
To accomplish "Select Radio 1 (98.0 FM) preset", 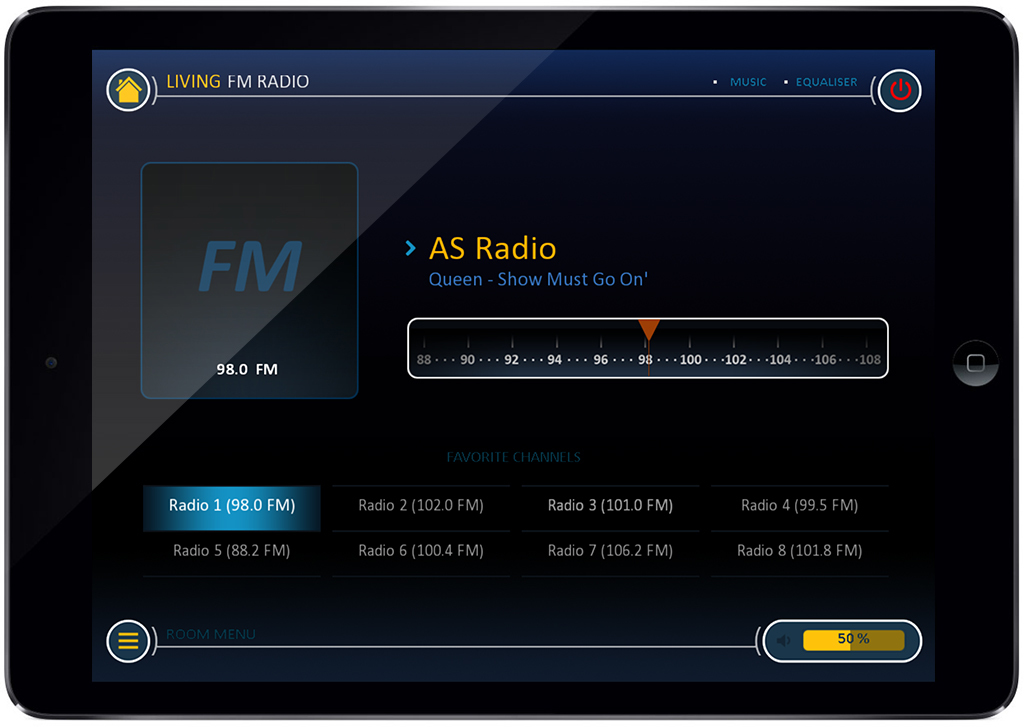I will (x=232, y=506).
